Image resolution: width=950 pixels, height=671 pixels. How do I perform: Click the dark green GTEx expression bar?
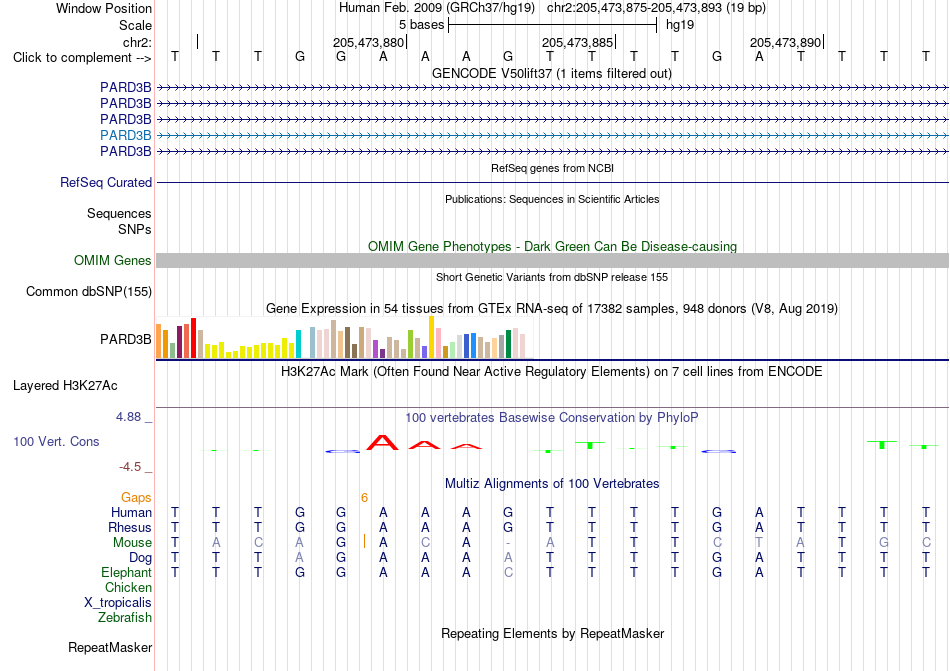pyautogui.click(x=508, y=344)
